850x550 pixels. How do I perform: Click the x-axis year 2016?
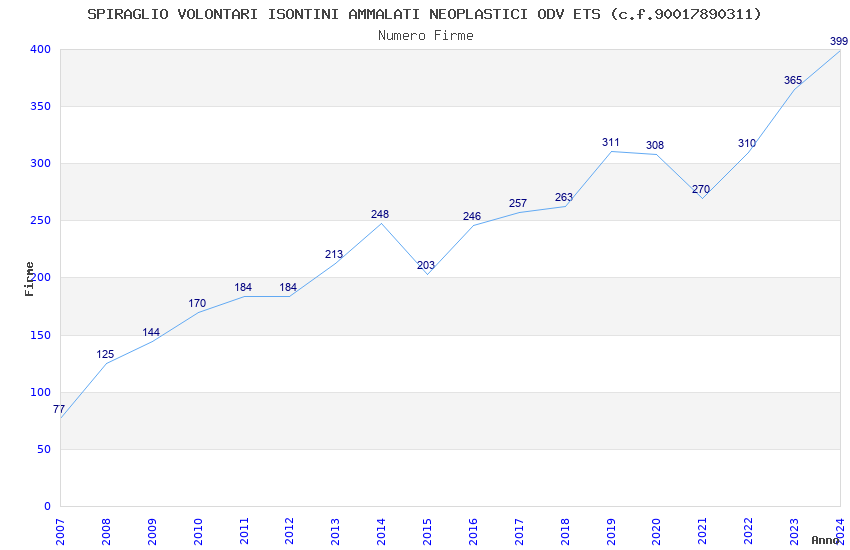[x=473, y=532]
